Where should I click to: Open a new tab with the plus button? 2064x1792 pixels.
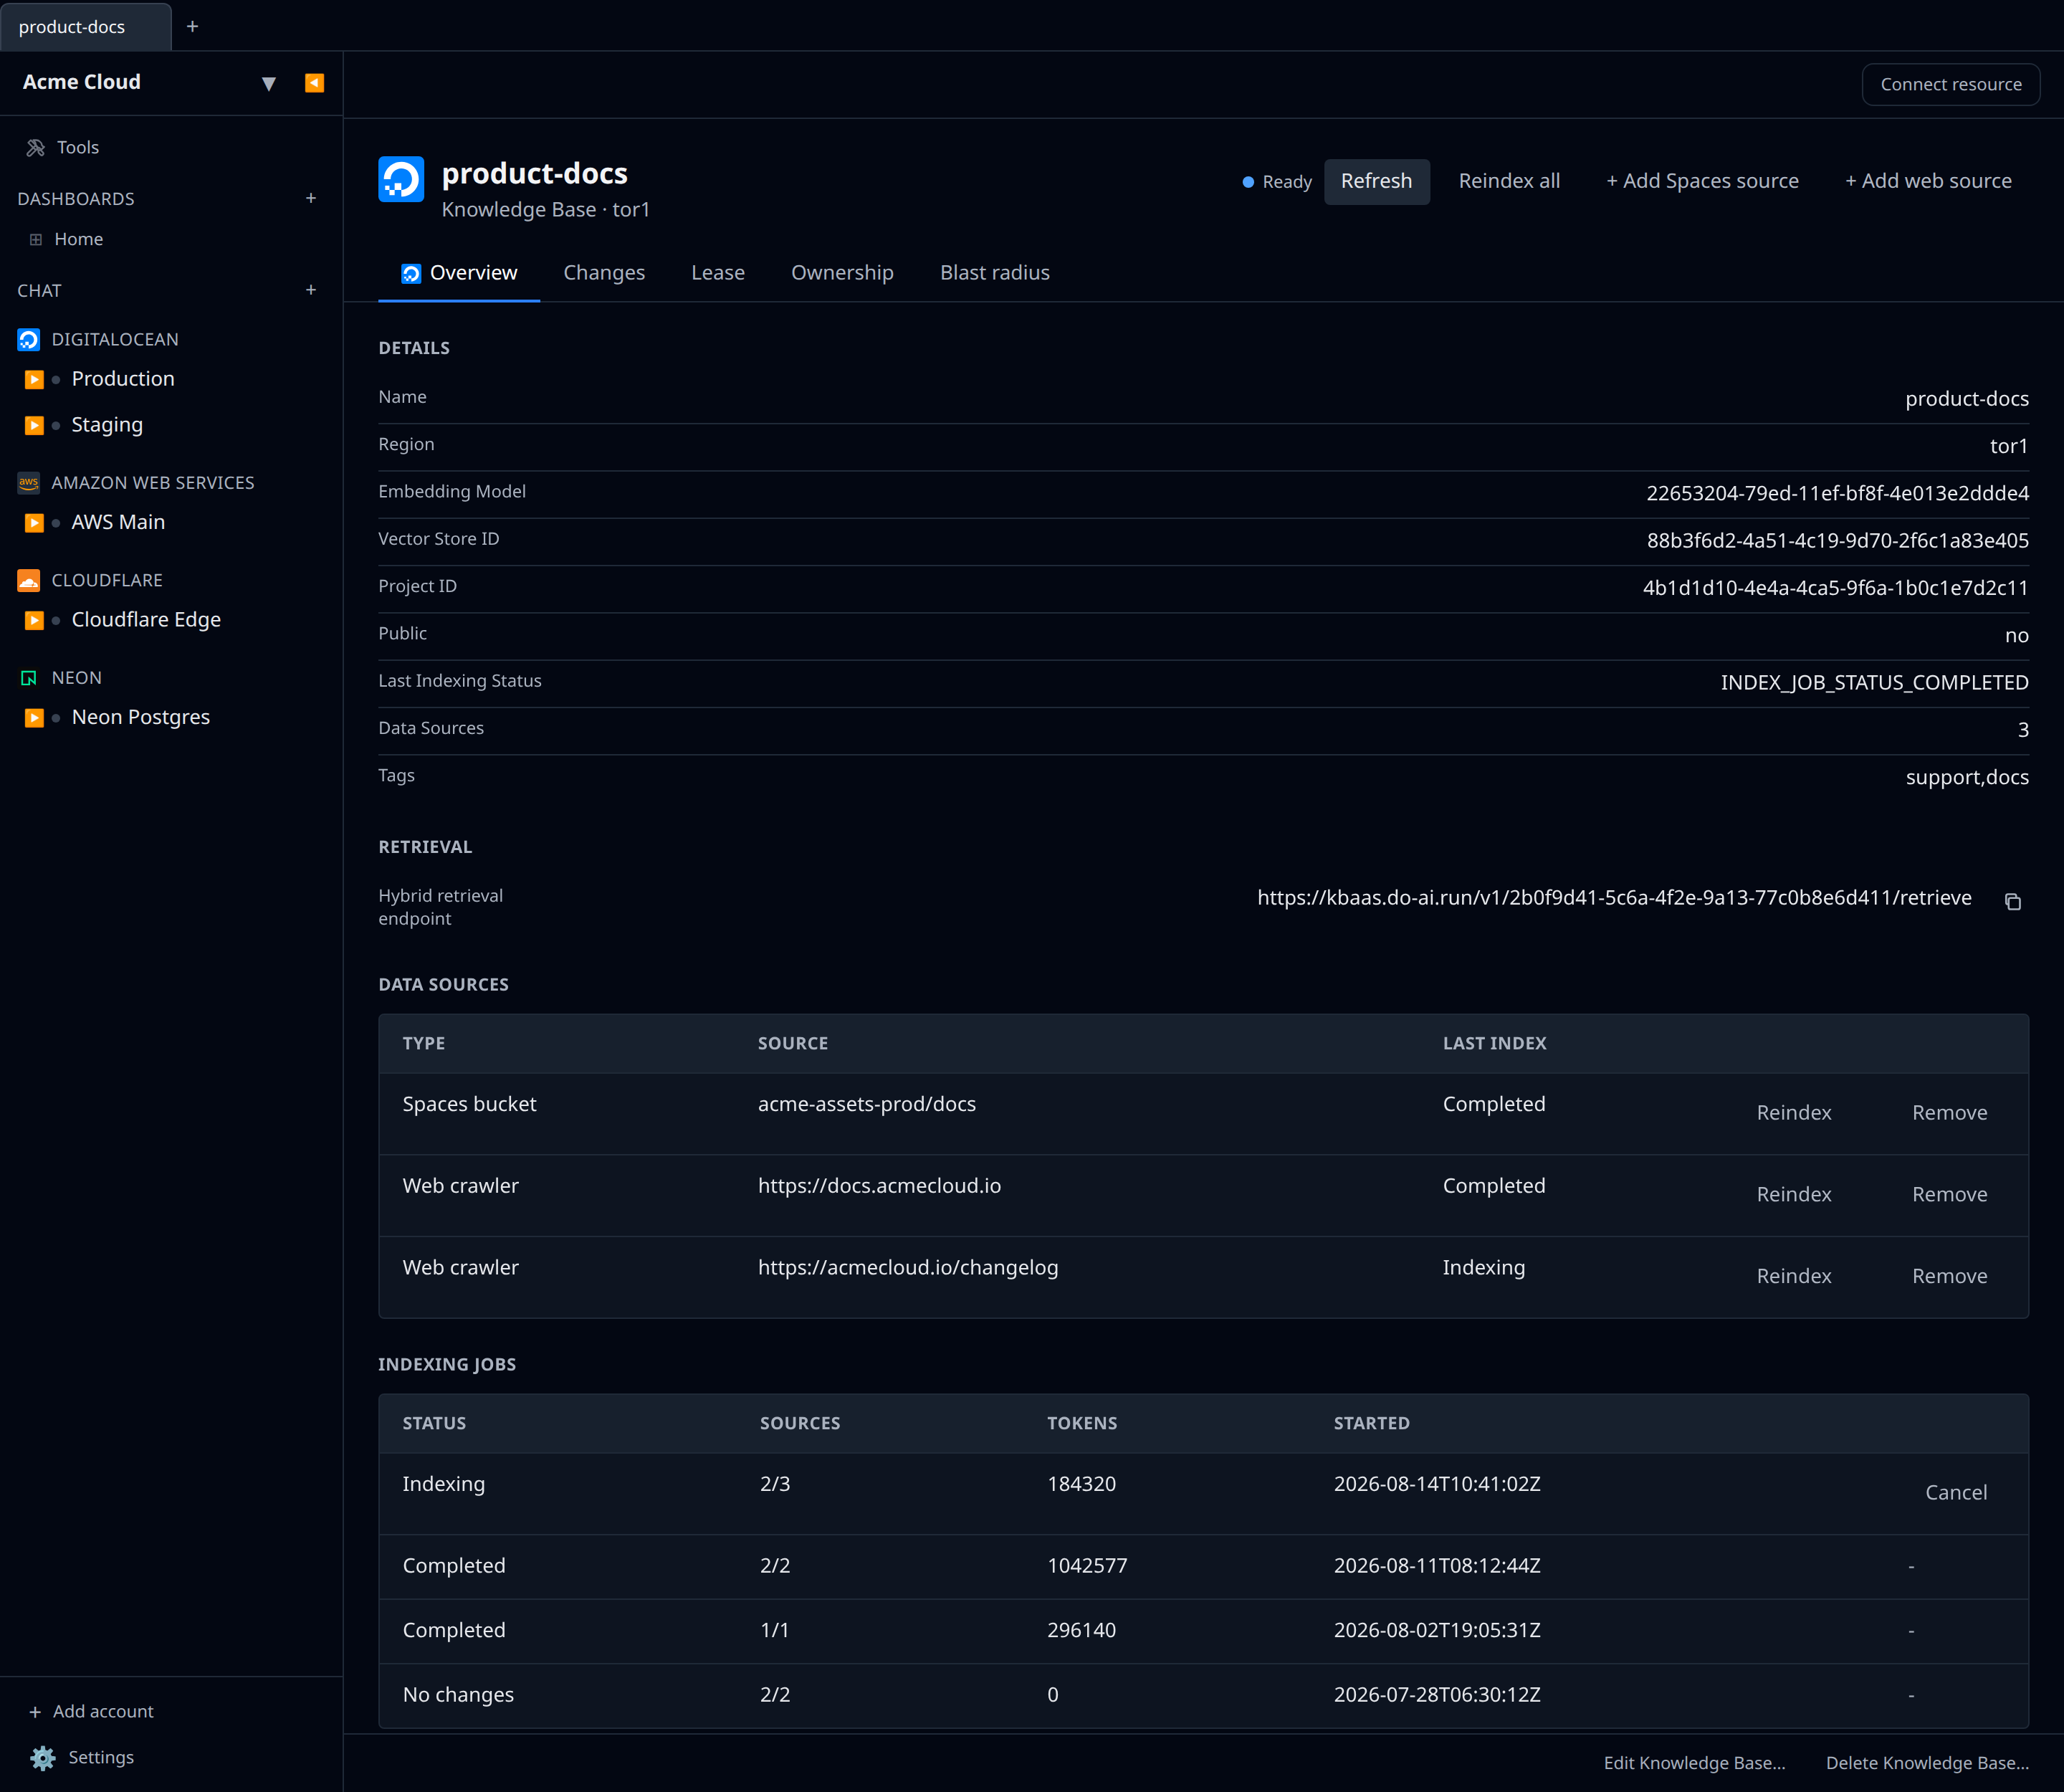click(x=192, y=26)
